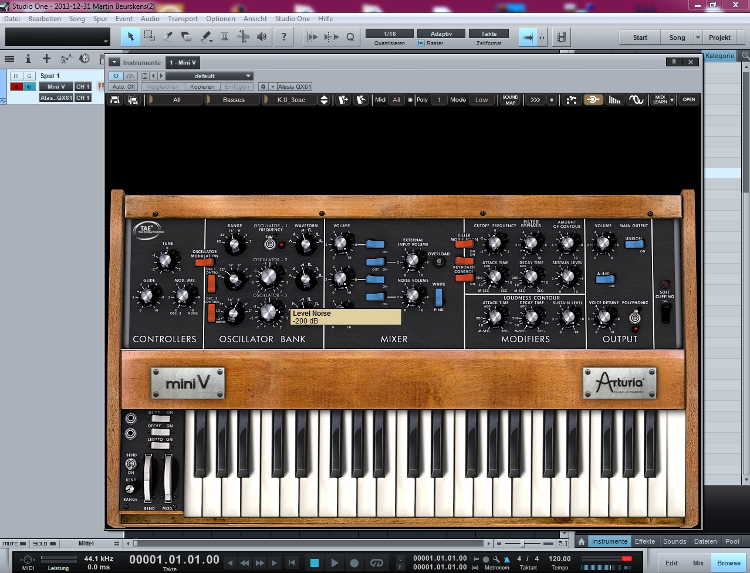This screenshot has width=750, height=573.
Task: Click the Record button in transport
Action: click(x=354, y=563)
